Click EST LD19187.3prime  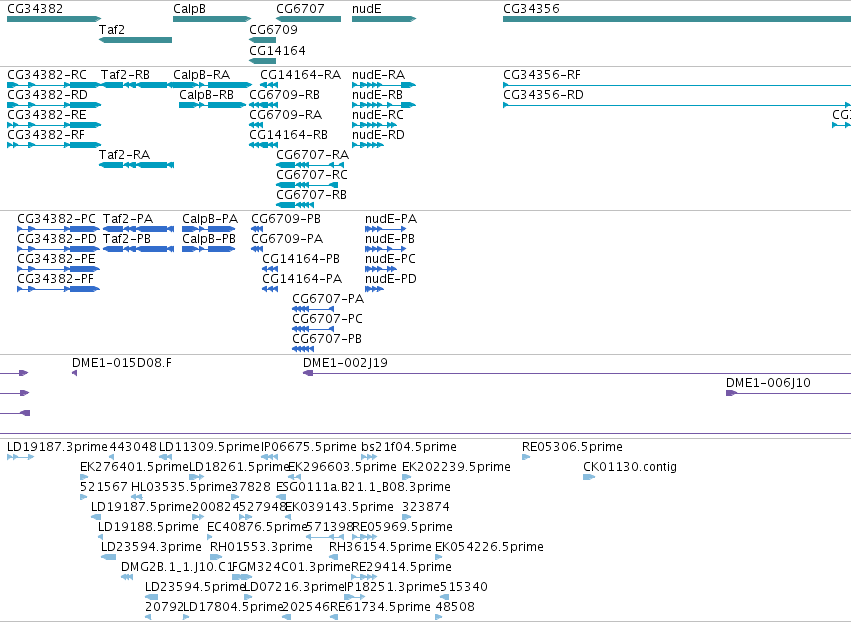click(x=21, y=457)
